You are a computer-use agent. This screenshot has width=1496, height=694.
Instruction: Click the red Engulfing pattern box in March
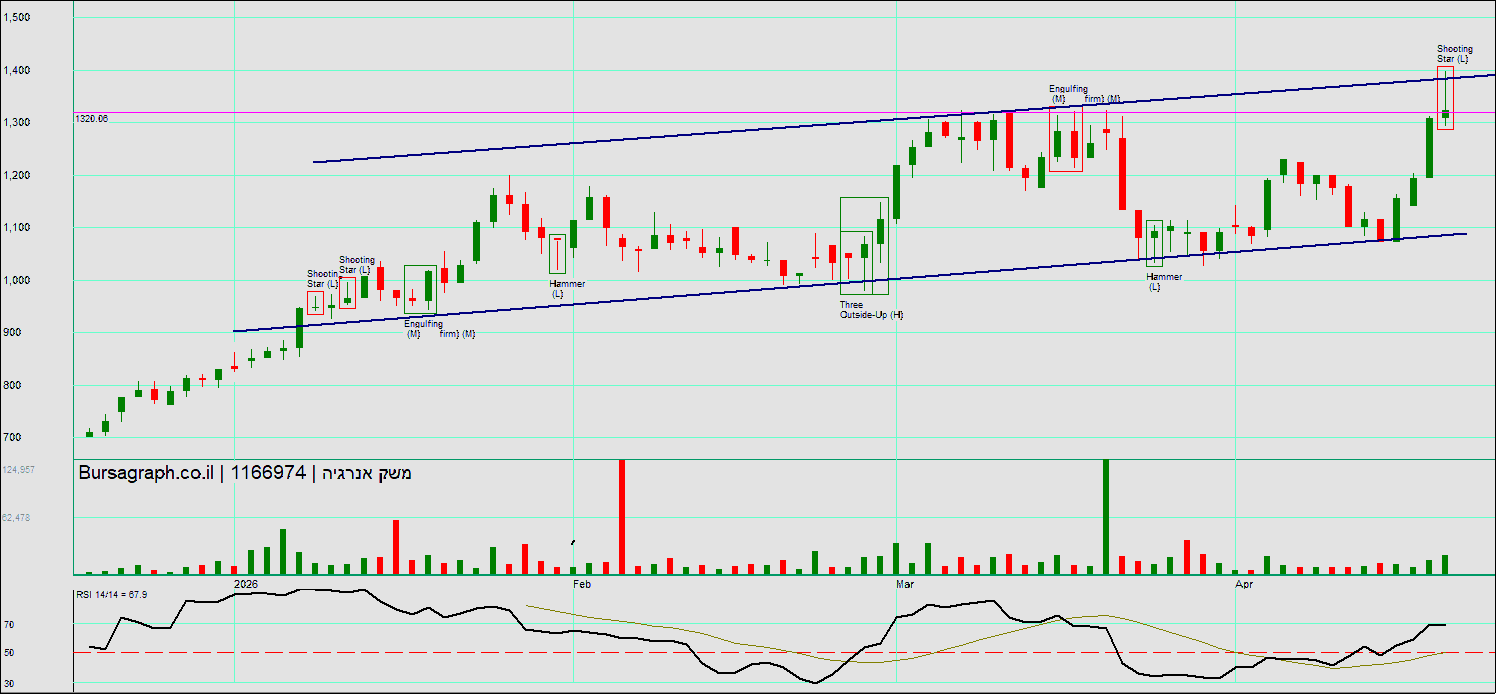[x=1065, y=137]
